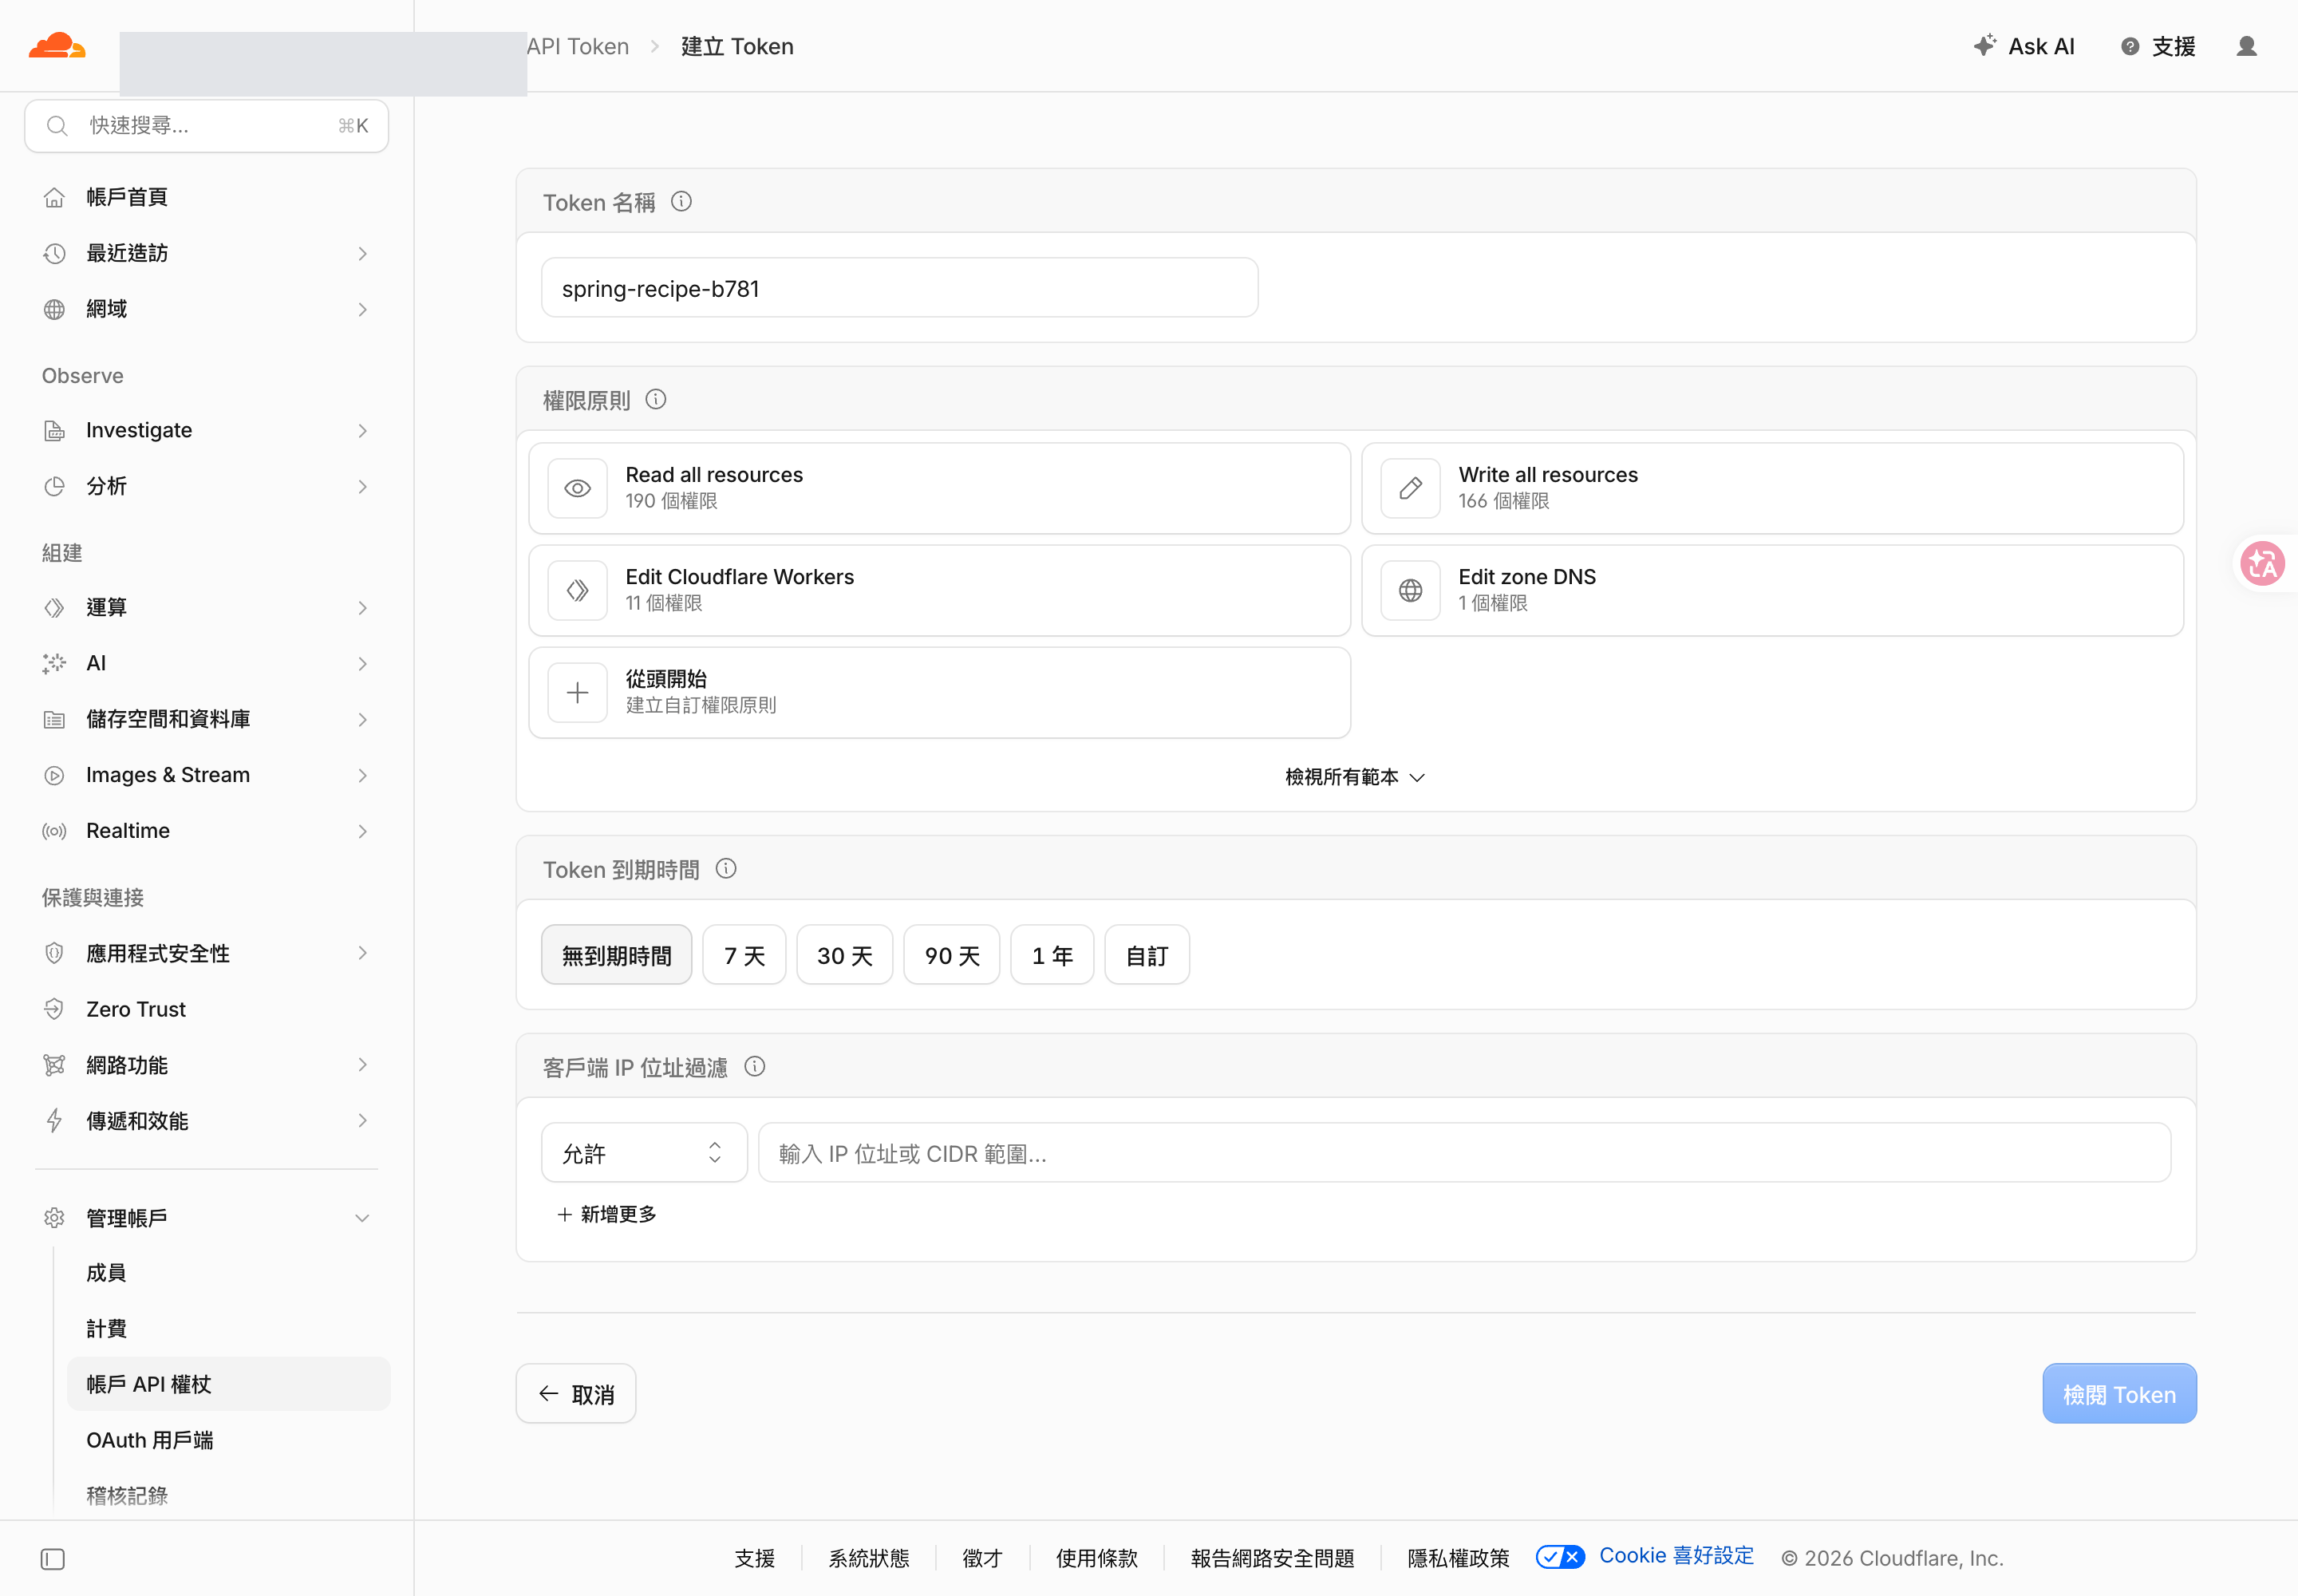This screenshot has height=1596, width=2298.
Task: Click Workers icon on Edit Cloudflare Workers card
Action: click(578, 591)
